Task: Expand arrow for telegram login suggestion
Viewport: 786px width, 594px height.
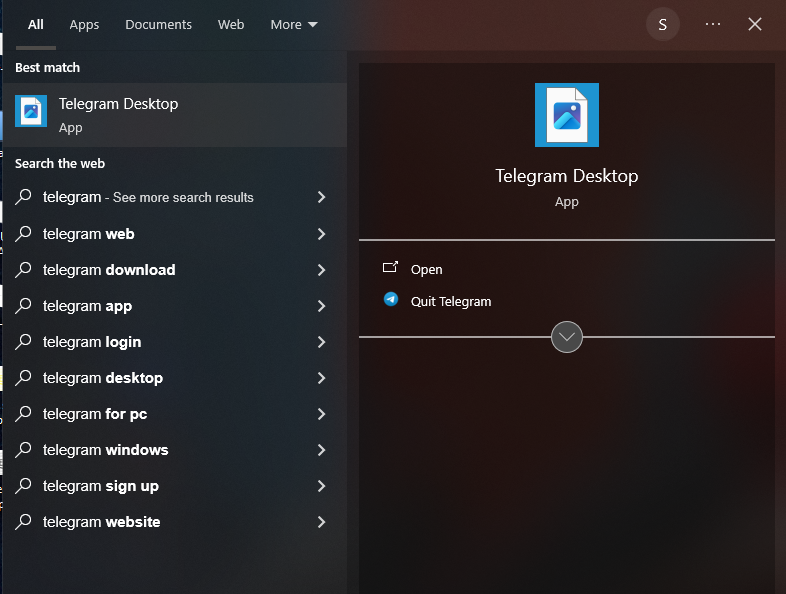Action: point(321,342)
